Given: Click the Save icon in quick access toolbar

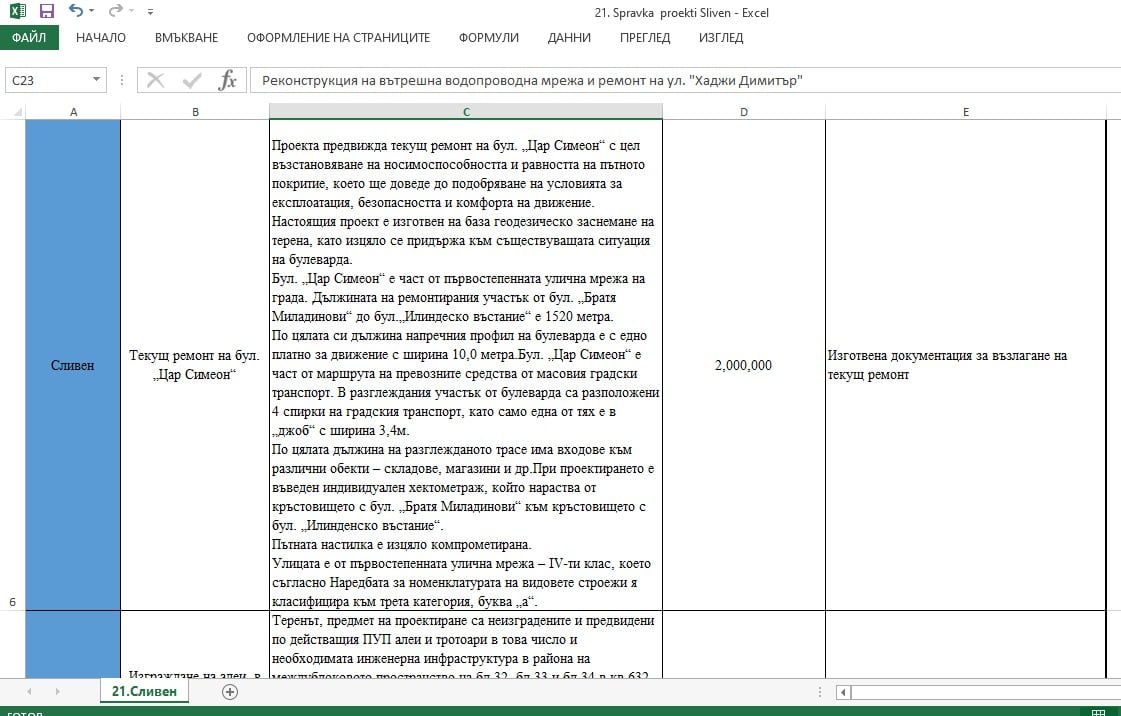Looking at the screenshot, I should pos(46,12).
